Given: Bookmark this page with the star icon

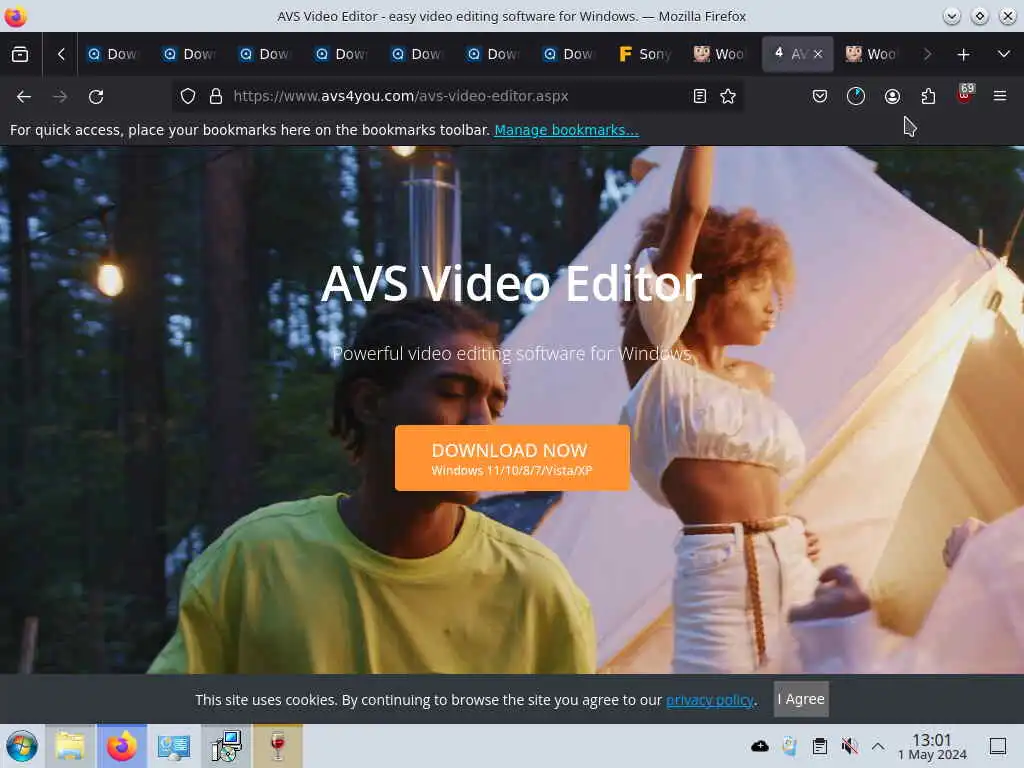Looking at the screenshot, I should 728,97.
